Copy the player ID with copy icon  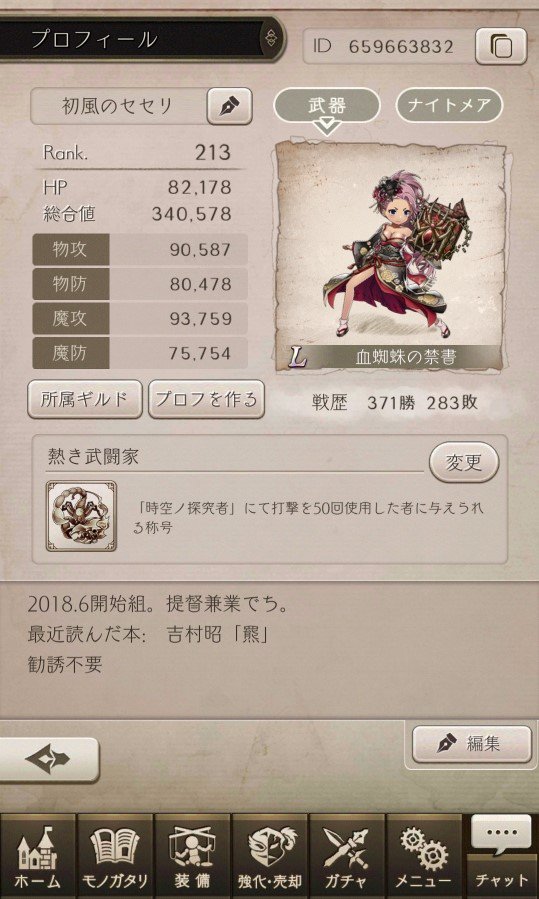[x=501, y=46]
